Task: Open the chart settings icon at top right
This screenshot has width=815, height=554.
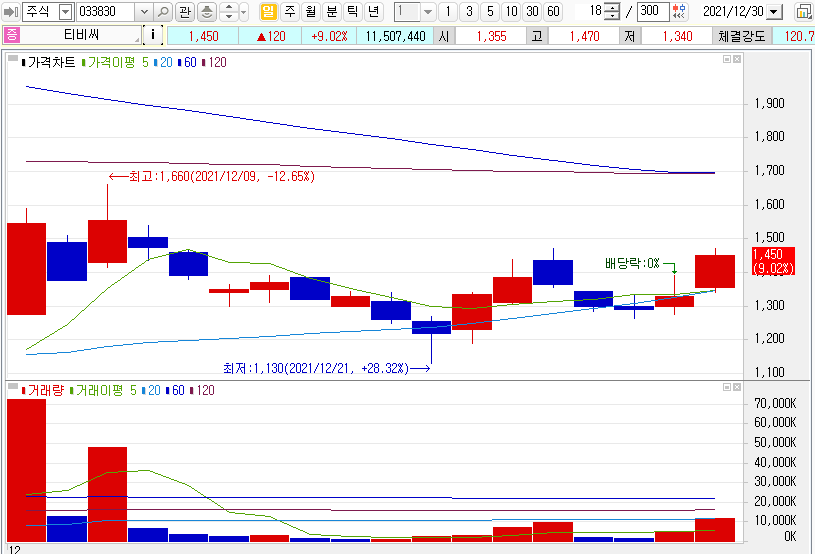Action: (803, 12)
